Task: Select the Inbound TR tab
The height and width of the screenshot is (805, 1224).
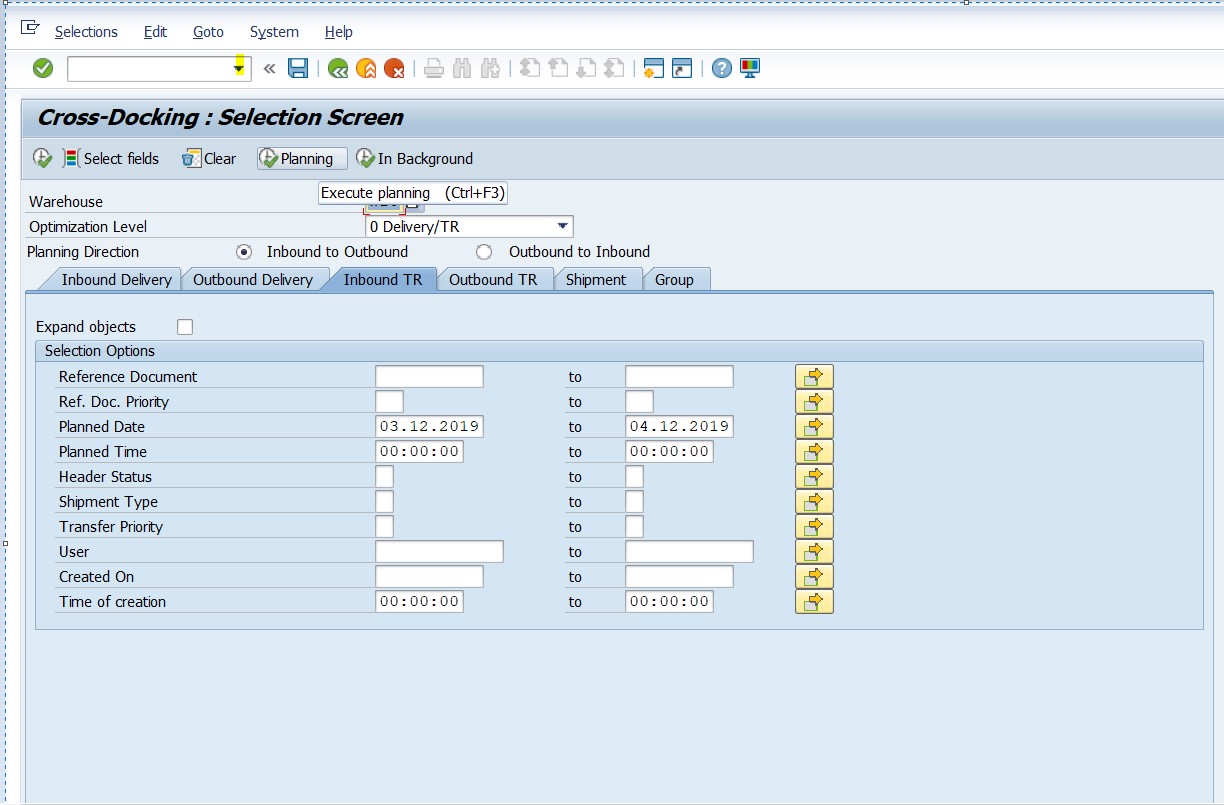Action: tap(383, 280)
